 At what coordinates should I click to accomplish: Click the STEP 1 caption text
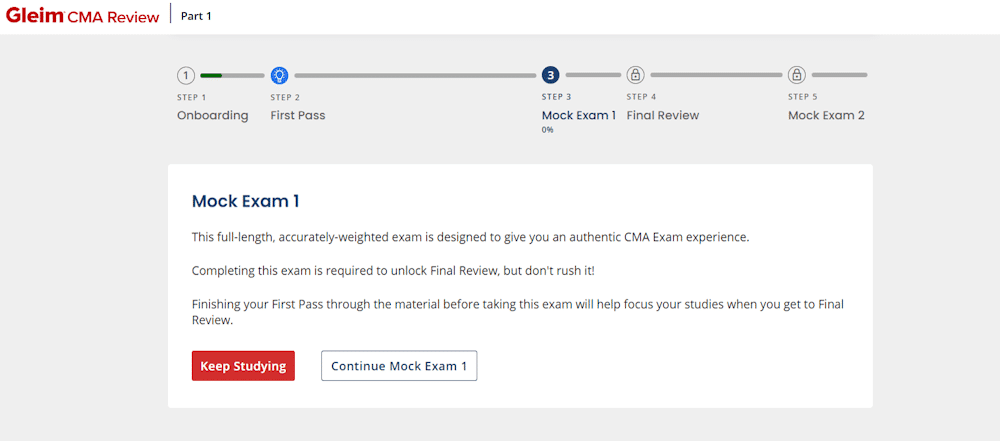tap(191, 98)
